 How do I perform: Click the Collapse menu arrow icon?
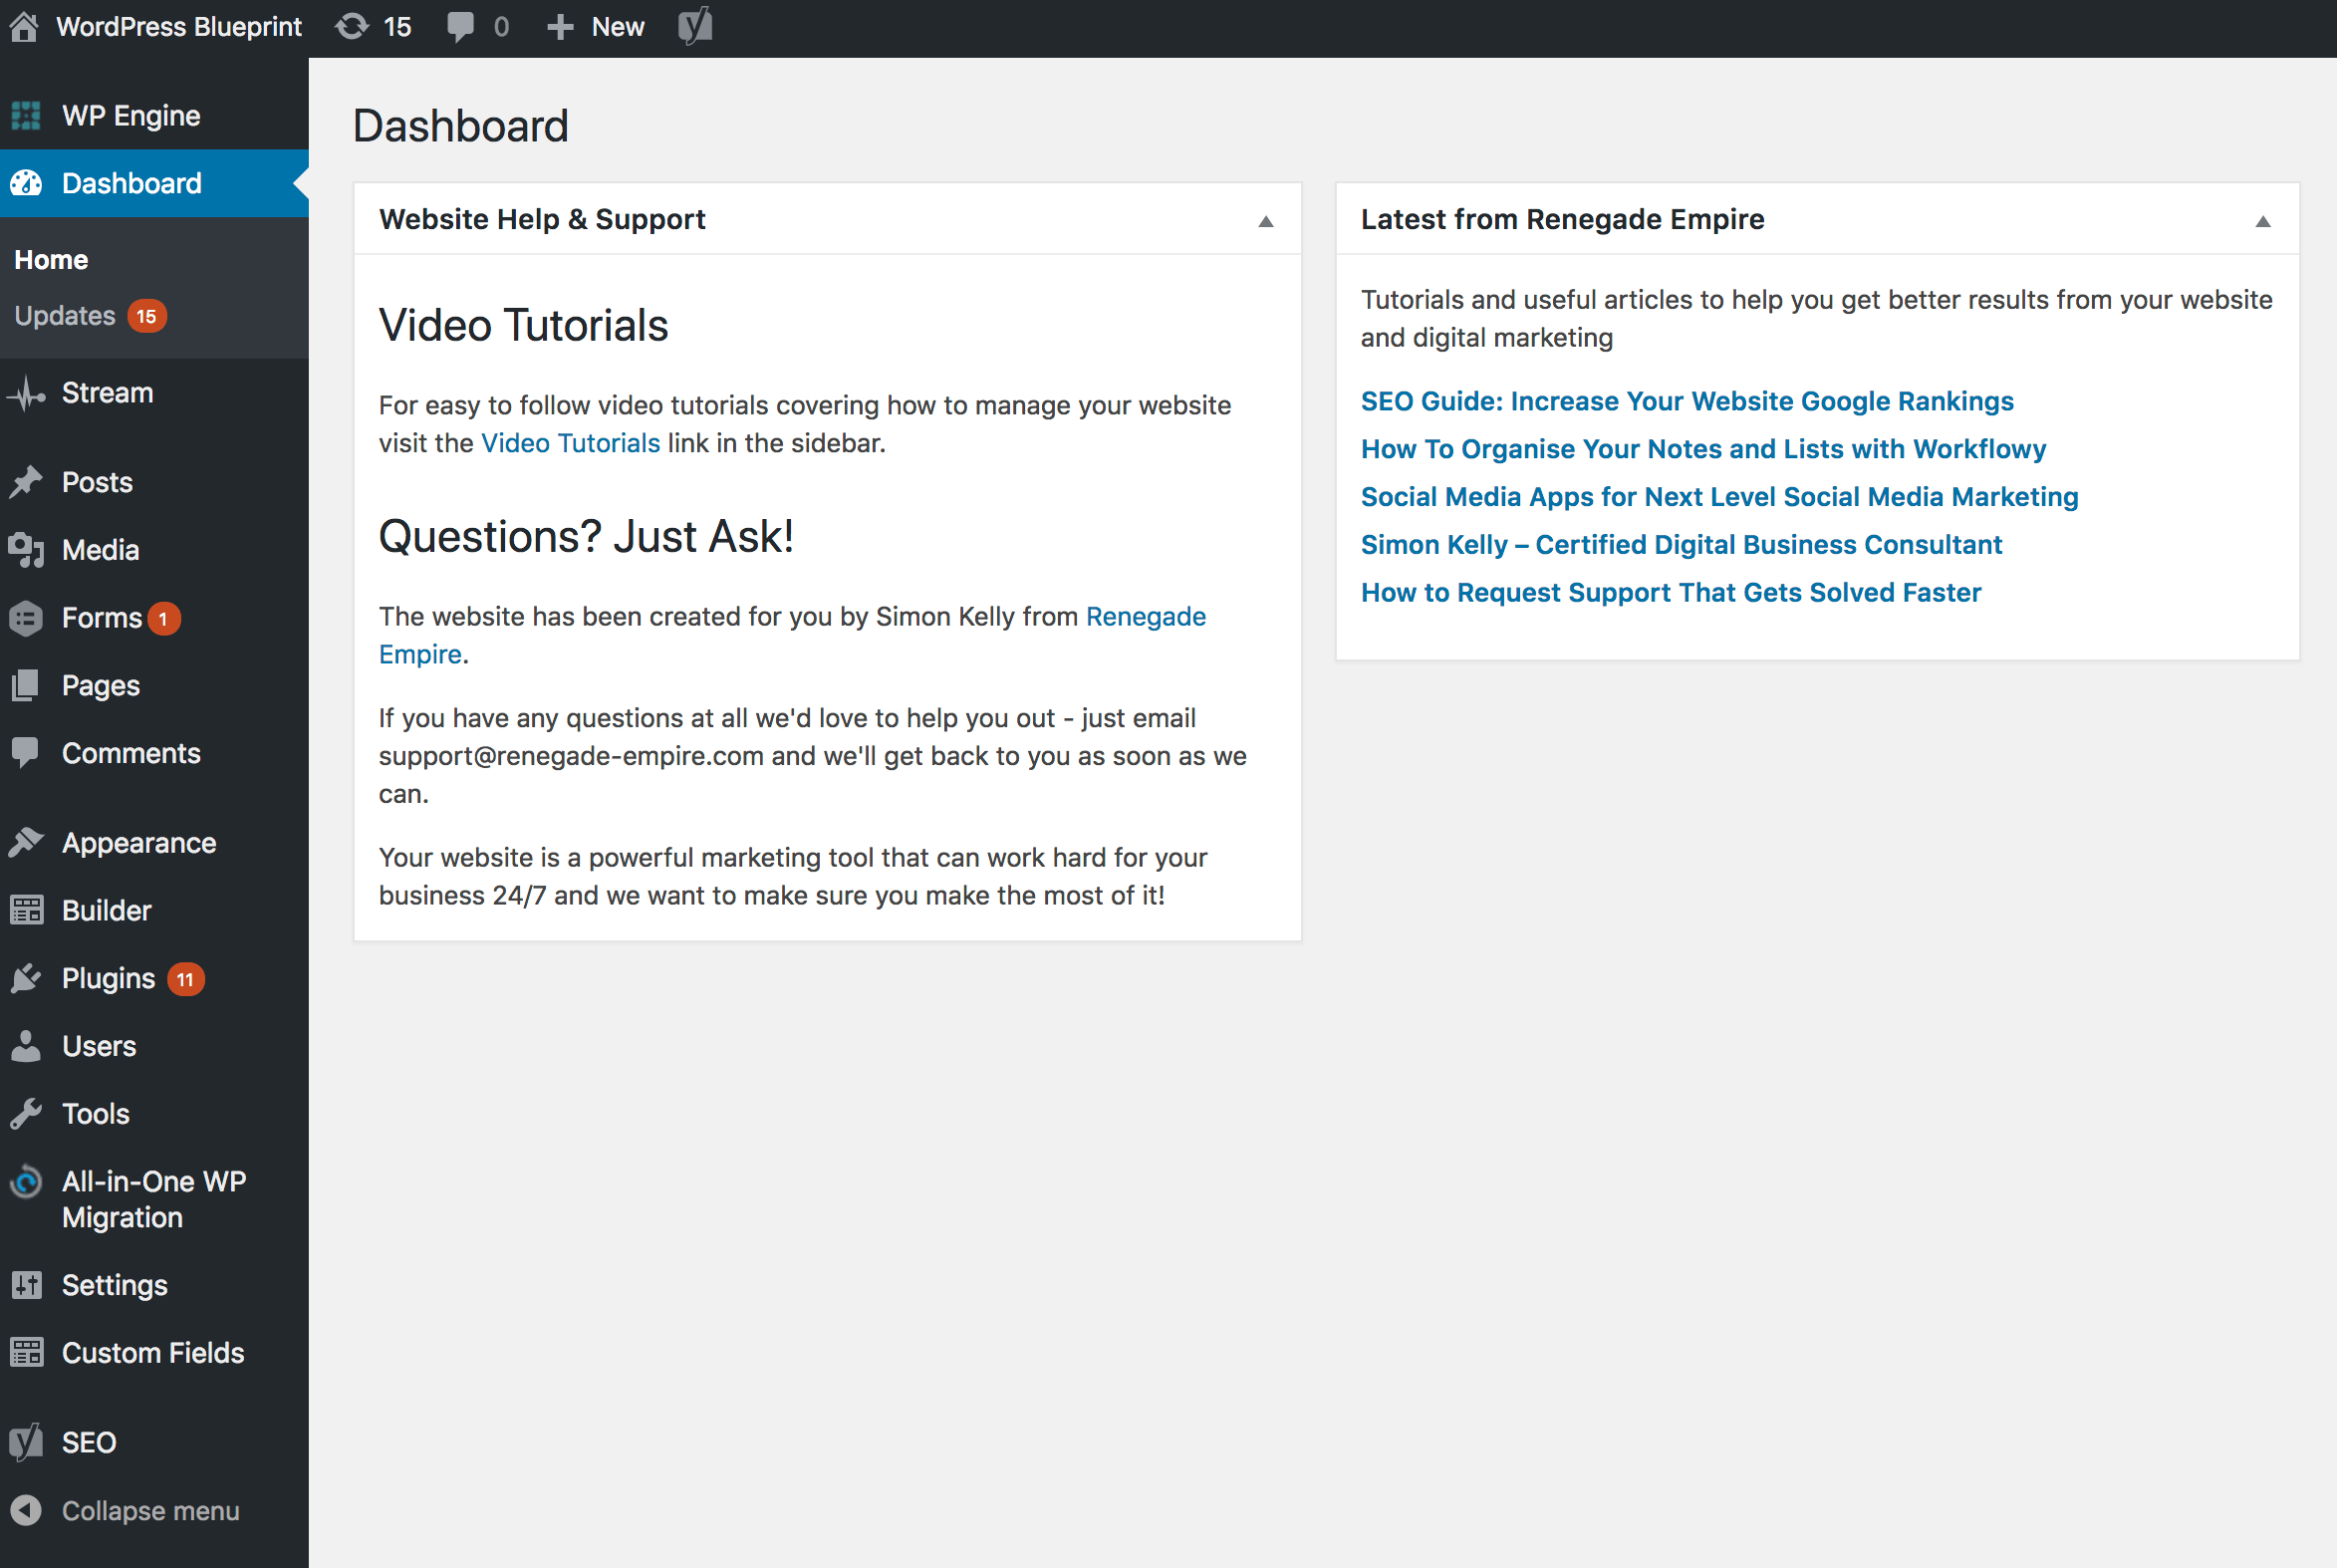click(26, 1511)
